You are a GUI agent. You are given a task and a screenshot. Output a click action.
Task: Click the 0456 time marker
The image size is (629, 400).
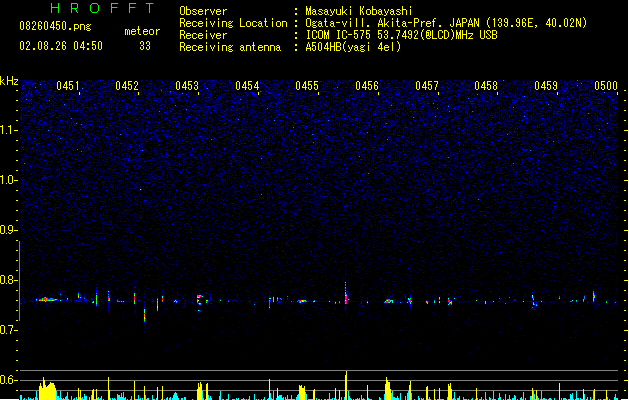pos(367,86)
